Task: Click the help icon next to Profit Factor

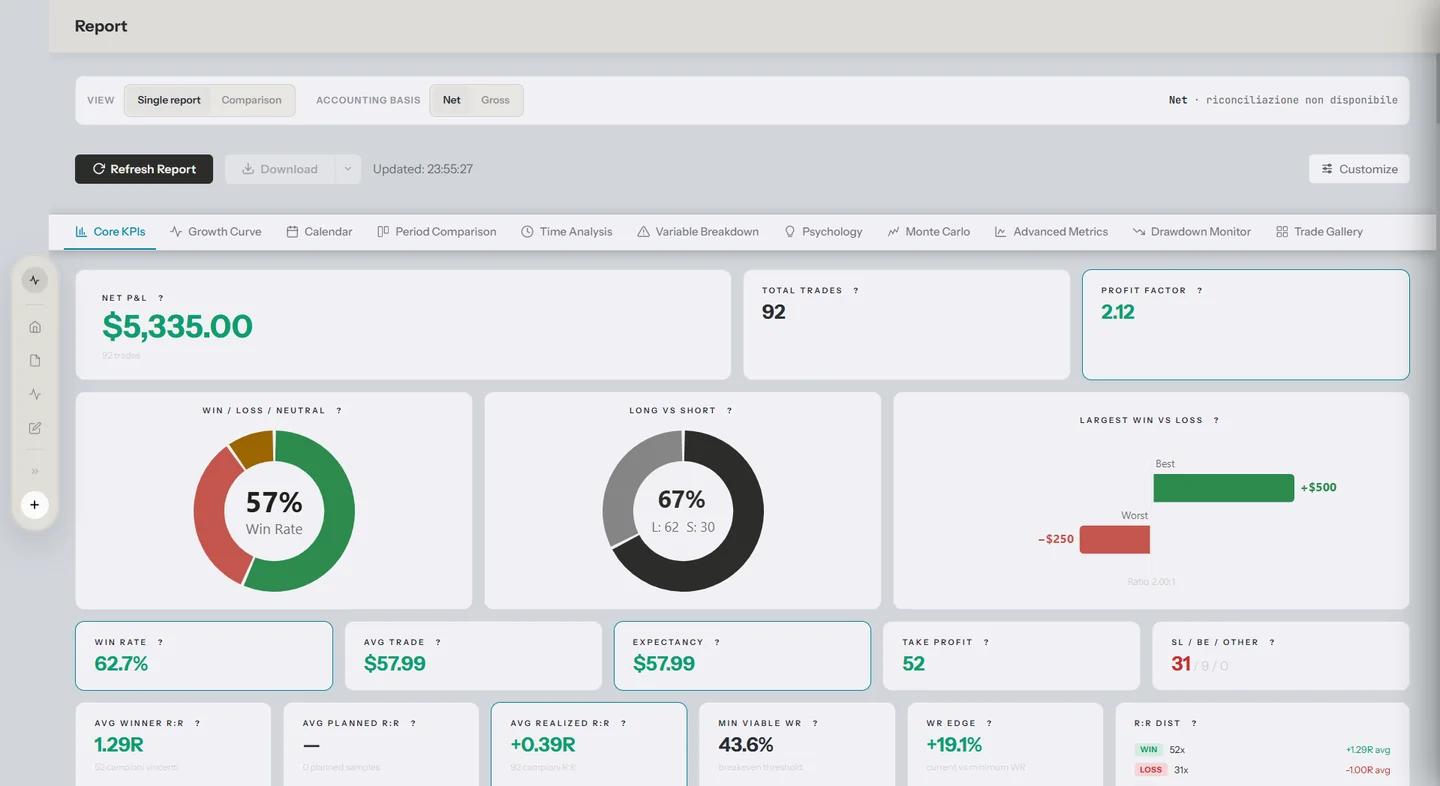Action: coord(1200,291)
